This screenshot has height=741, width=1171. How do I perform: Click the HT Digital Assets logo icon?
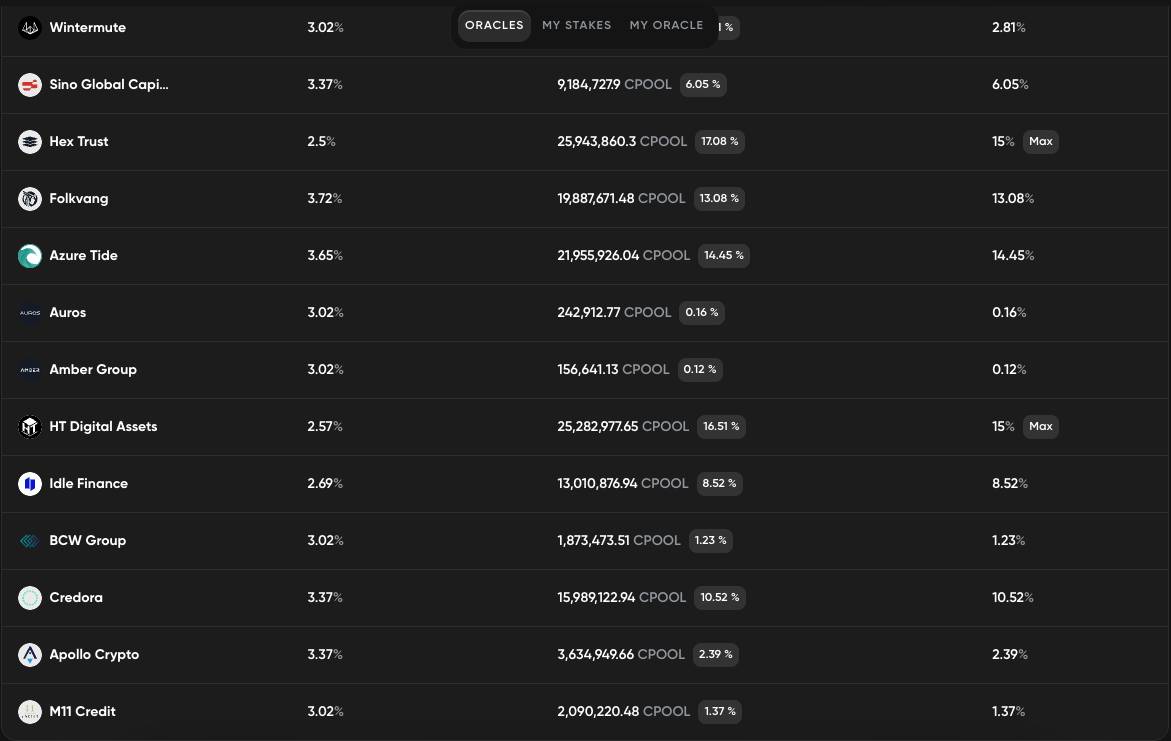pos(30,427)
